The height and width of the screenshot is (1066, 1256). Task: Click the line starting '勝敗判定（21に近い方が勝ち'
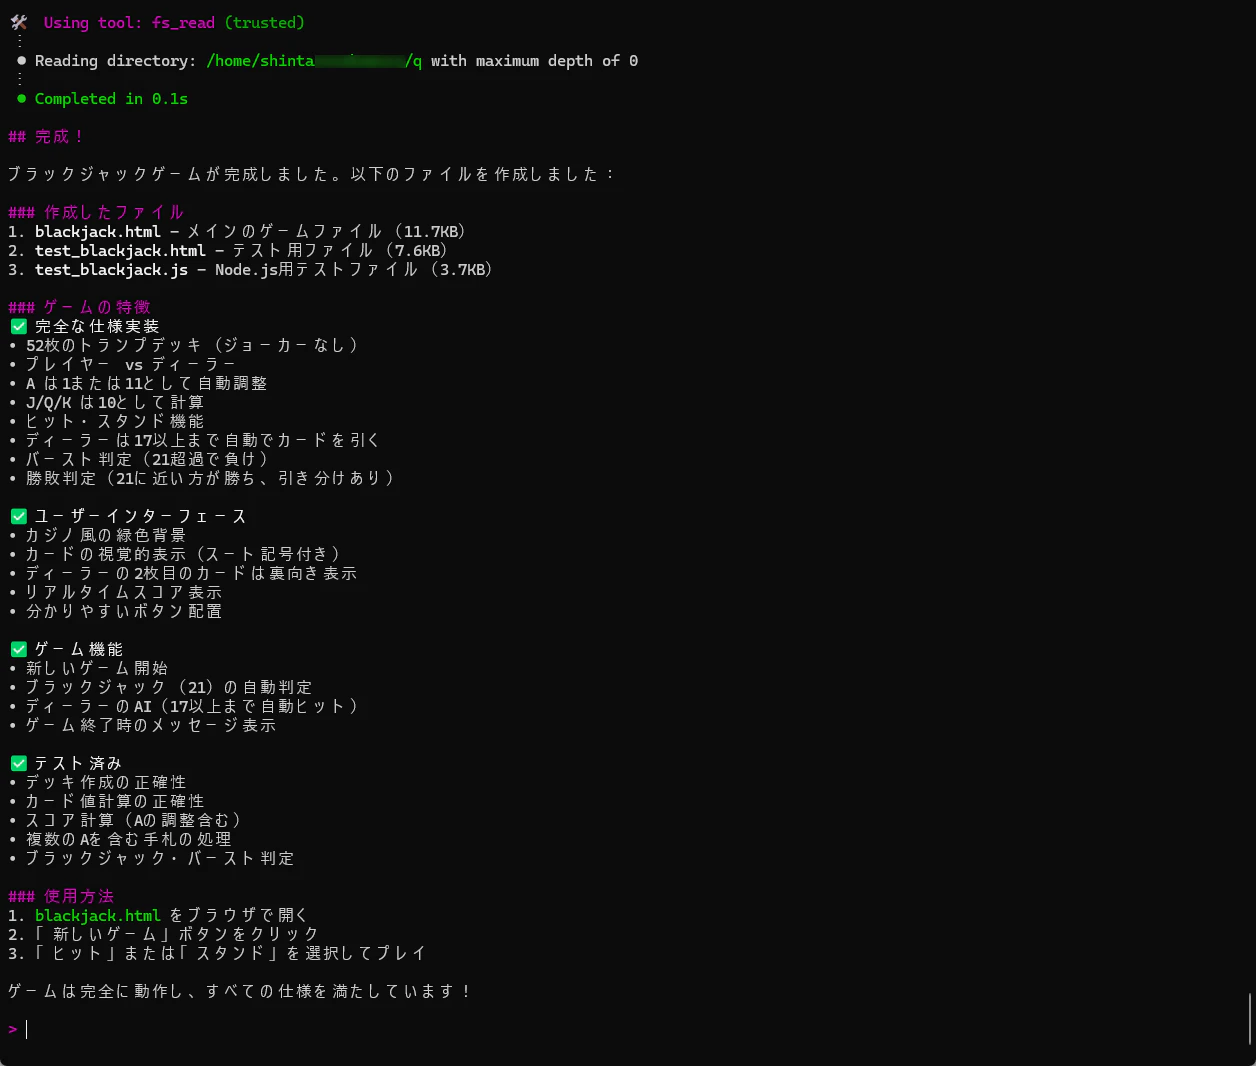click(x=211, y=478)
